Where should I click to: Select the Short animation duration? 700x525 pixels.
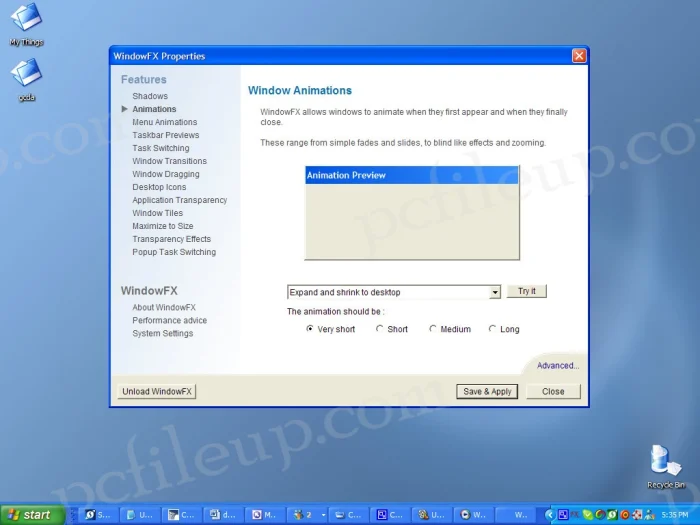(x=380, y=329)
